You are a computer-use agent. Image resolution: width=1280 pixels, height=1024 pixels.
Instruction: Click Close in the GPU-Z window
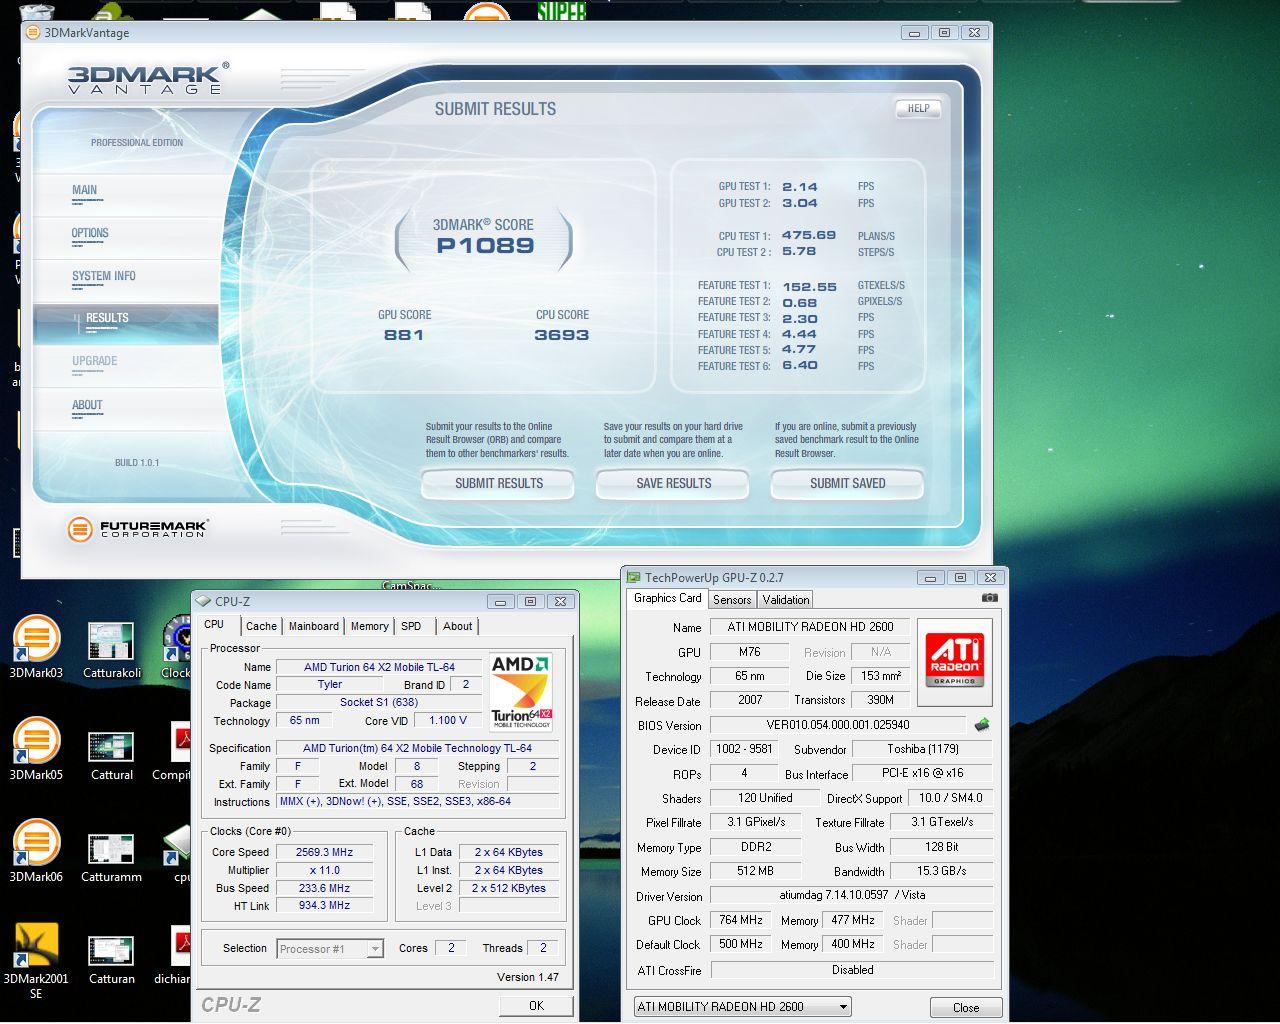(x=966, y=1007)
